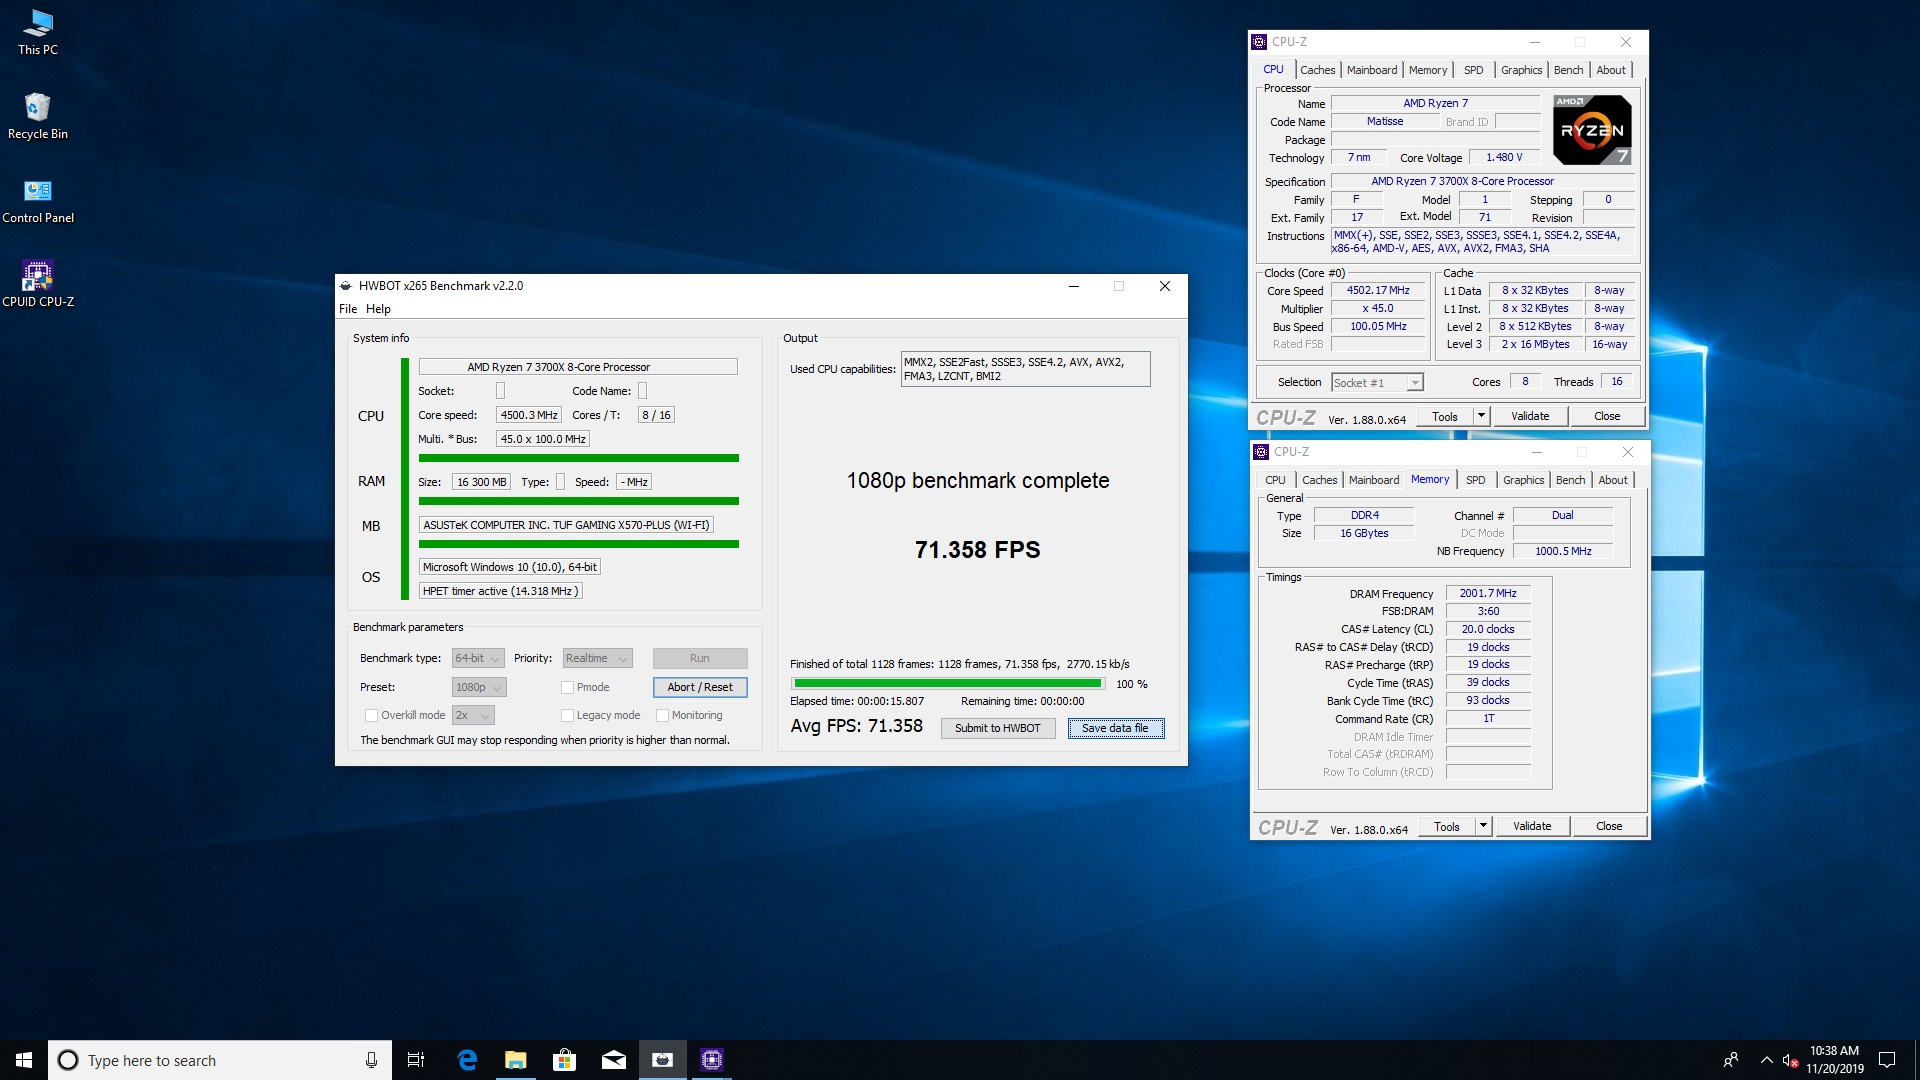Viewport: 1920px width, 1080px height.
Task: Switch to CPU tab in bottom CPU-Z
Action: tap(1275, 480)
